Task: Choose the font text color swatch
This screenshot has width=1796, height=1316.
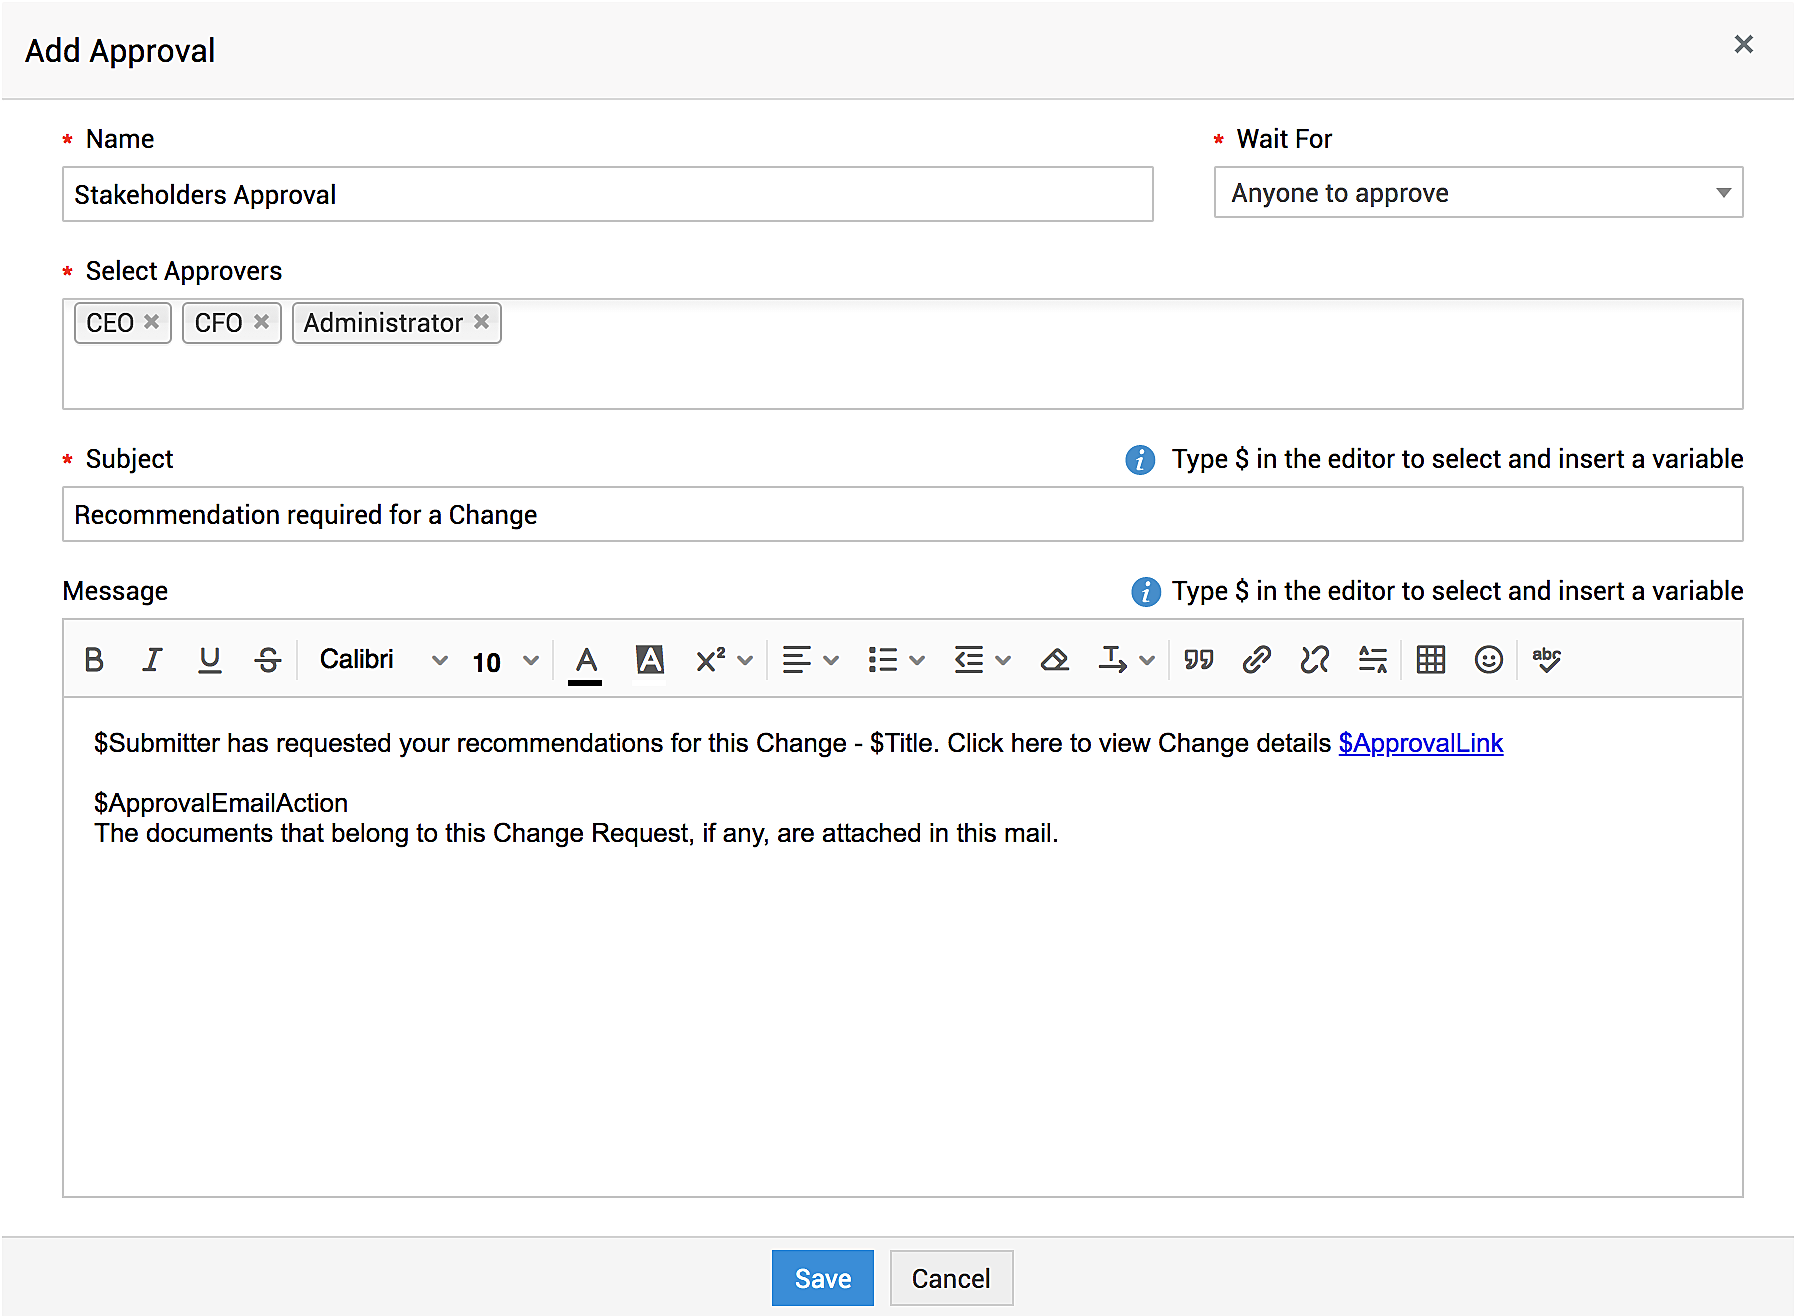Action: pos(586,660)
